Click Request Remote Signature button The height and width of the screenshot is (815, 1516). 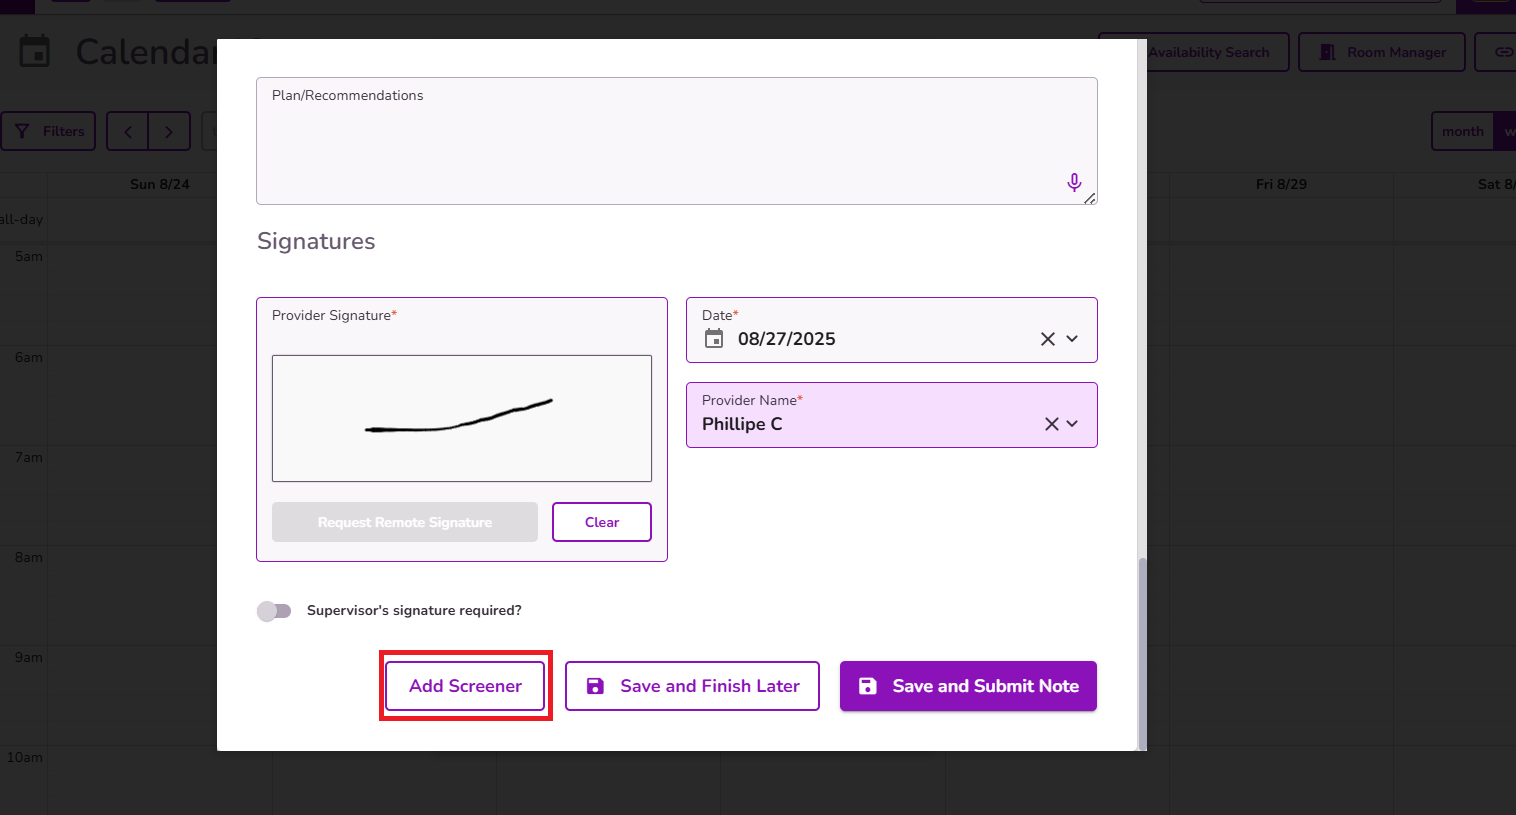[405, 522]
